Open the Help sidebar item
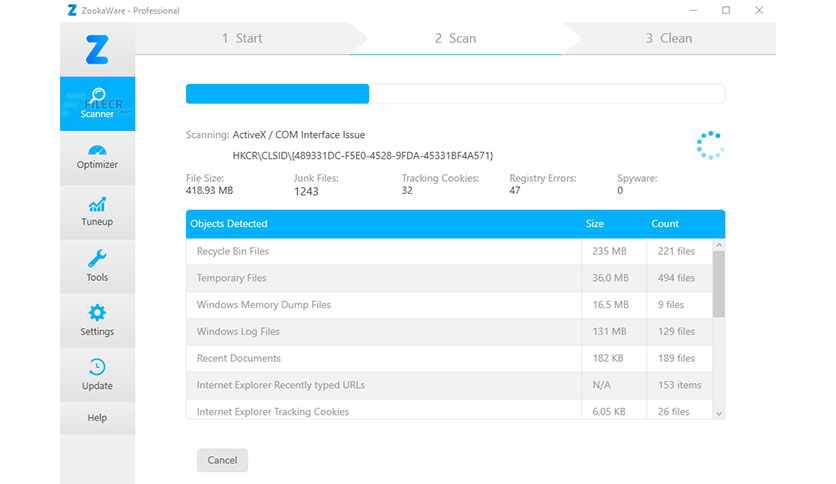This screenshot has width=836, height=484. pyautogui.click(x=97, y=418)
